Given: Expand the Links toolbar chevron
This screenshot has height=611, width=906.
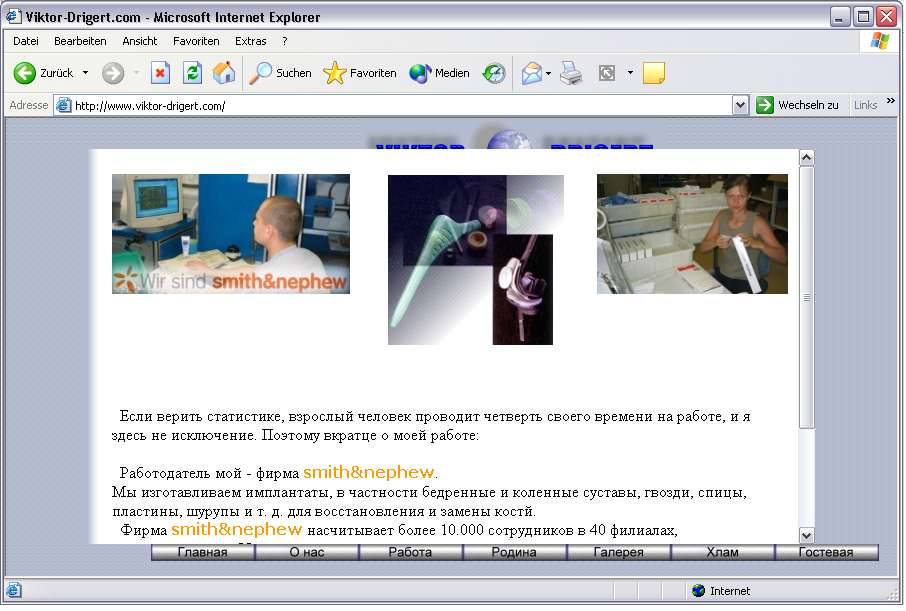Looking at the screenshot, I should click(890, 101).
